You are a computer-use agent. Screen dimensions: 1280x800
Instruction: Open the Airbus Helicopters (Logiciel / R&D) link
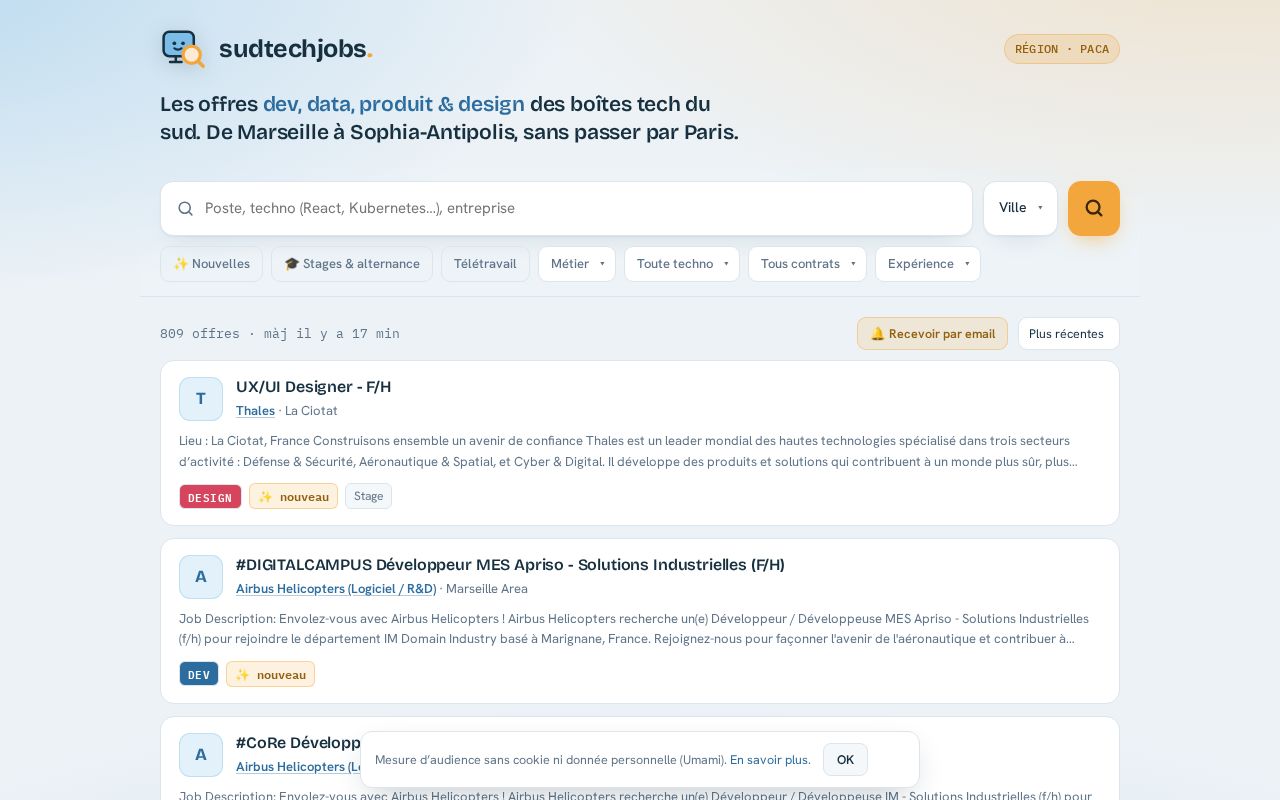click(336, 589)
